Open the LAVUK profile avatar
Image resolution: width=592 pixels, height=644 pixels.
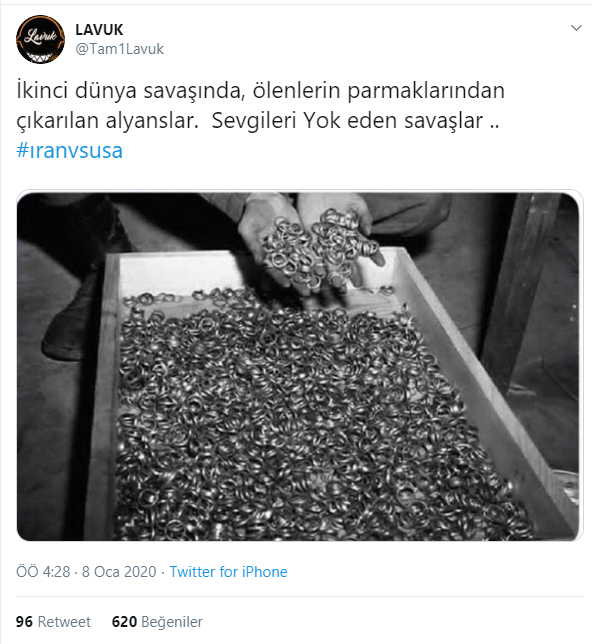pyautogui.click(x=40, y=39)
